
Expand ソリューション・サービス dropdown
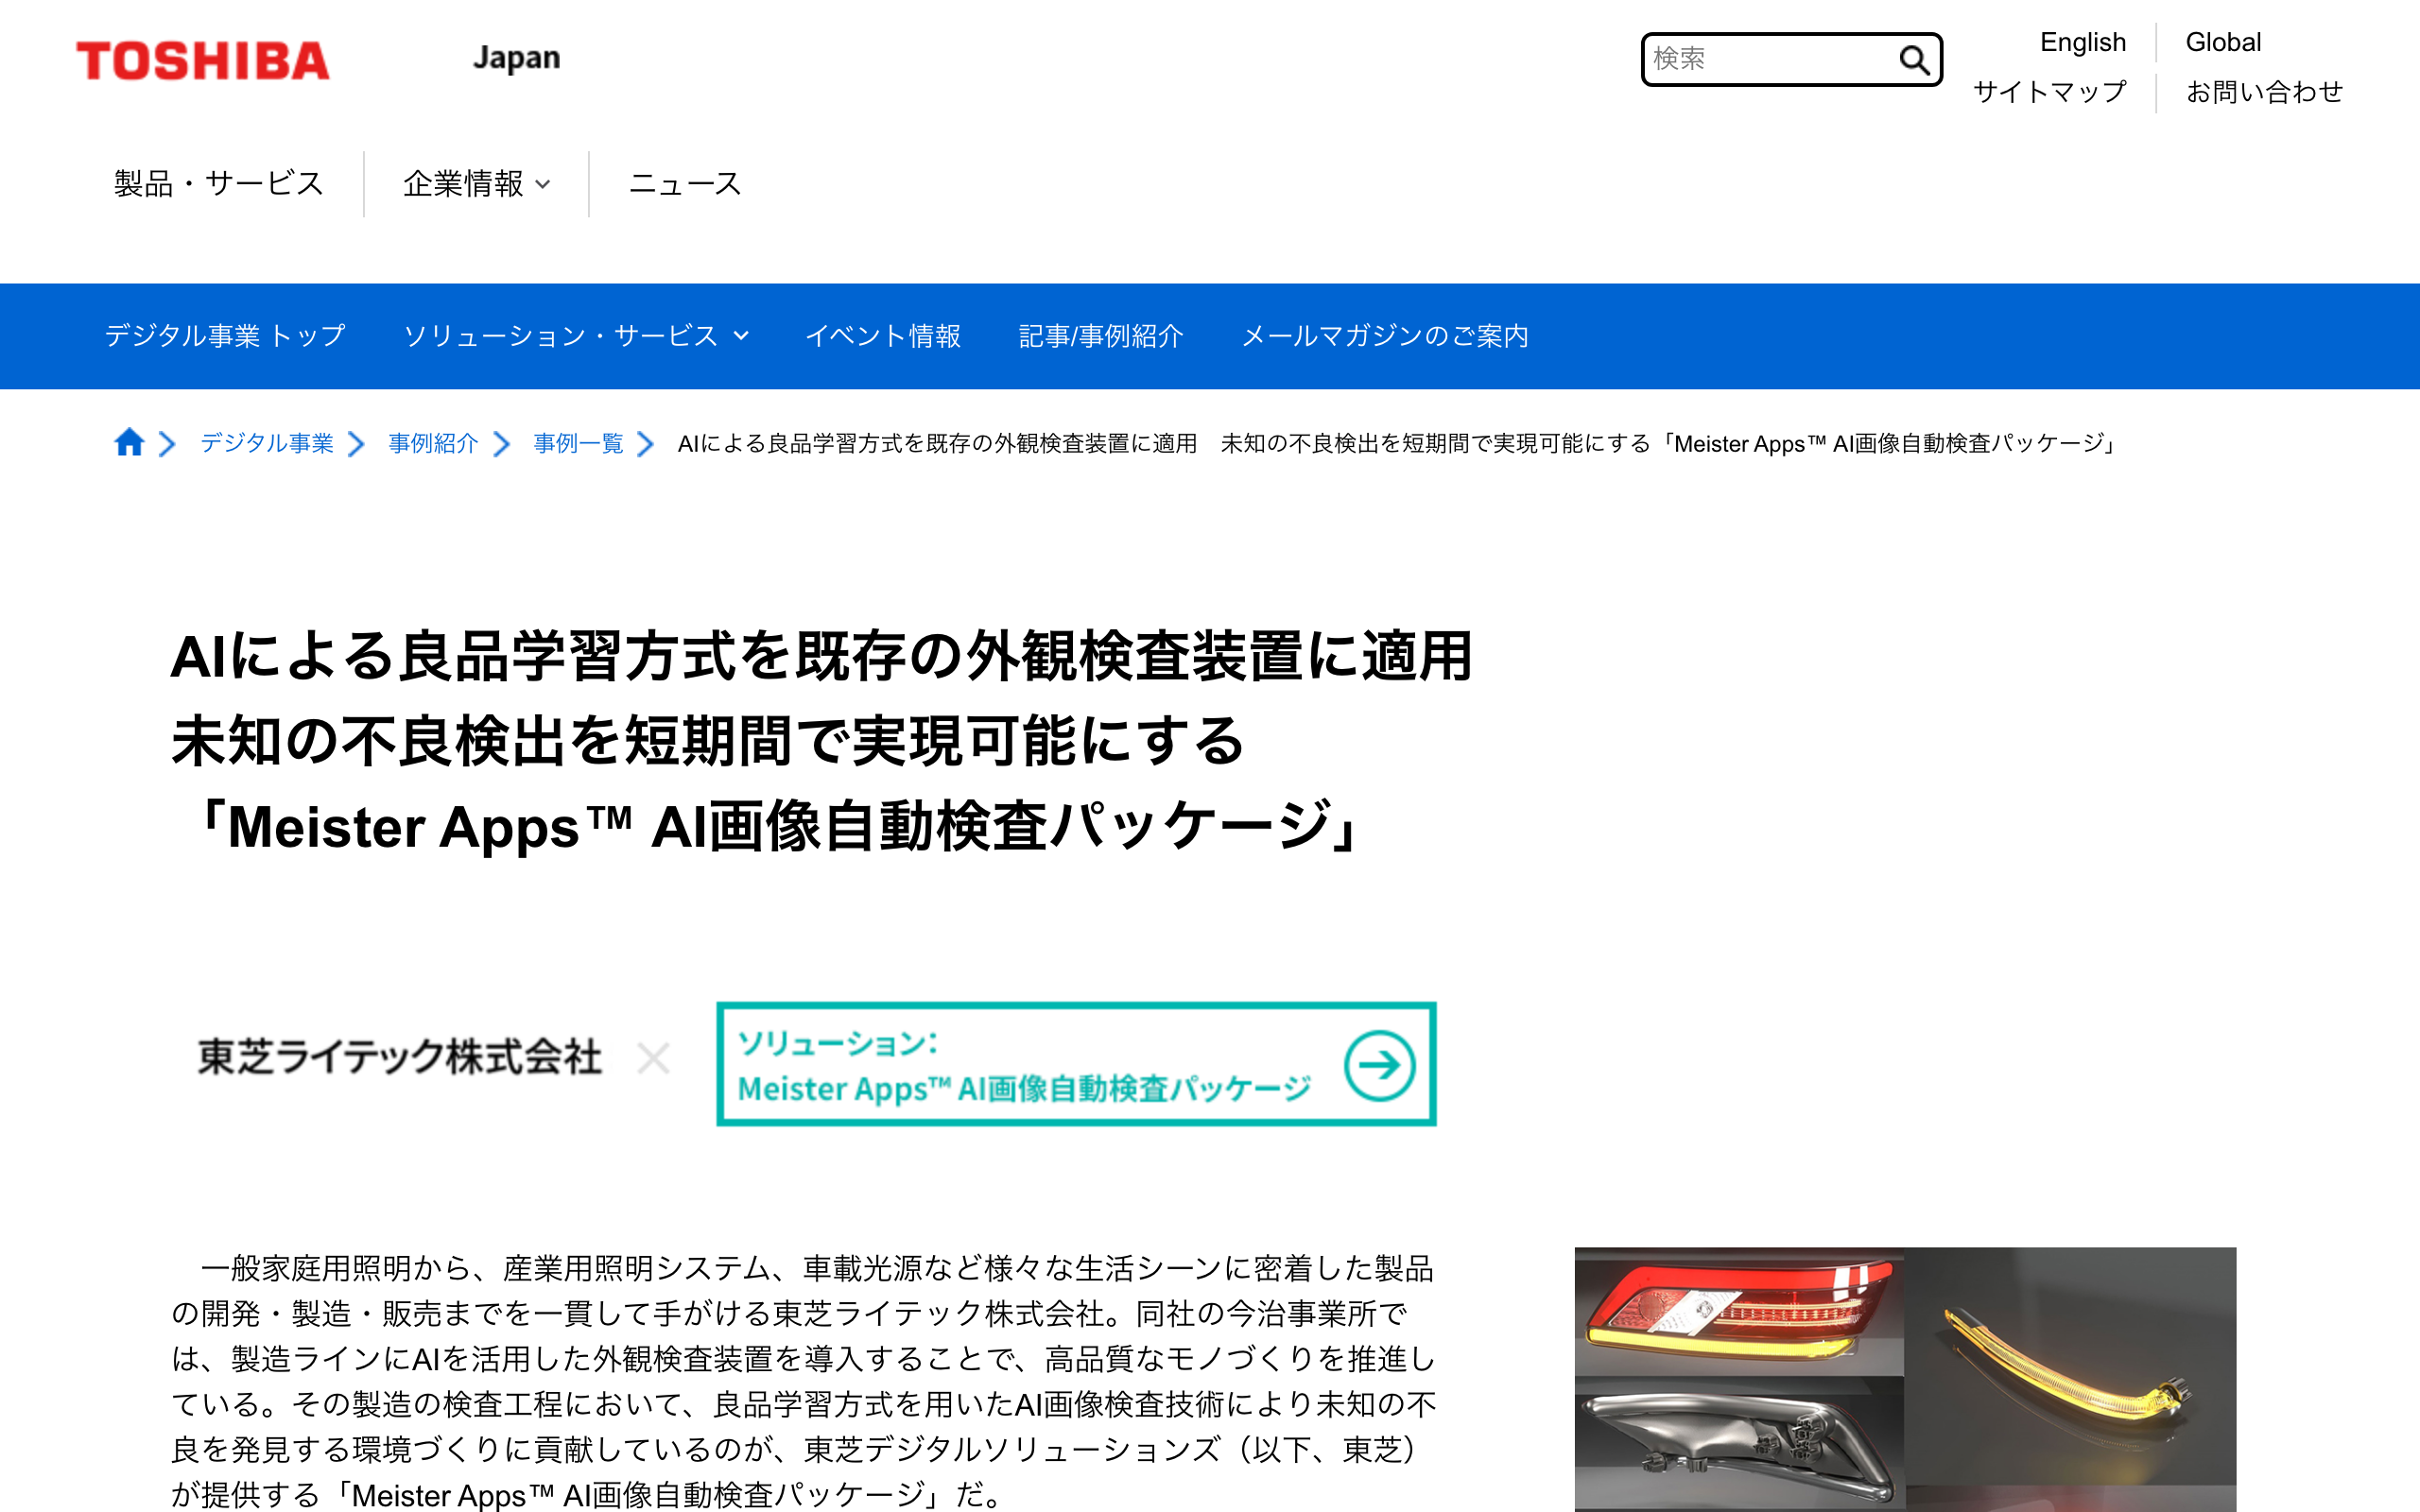576,336
